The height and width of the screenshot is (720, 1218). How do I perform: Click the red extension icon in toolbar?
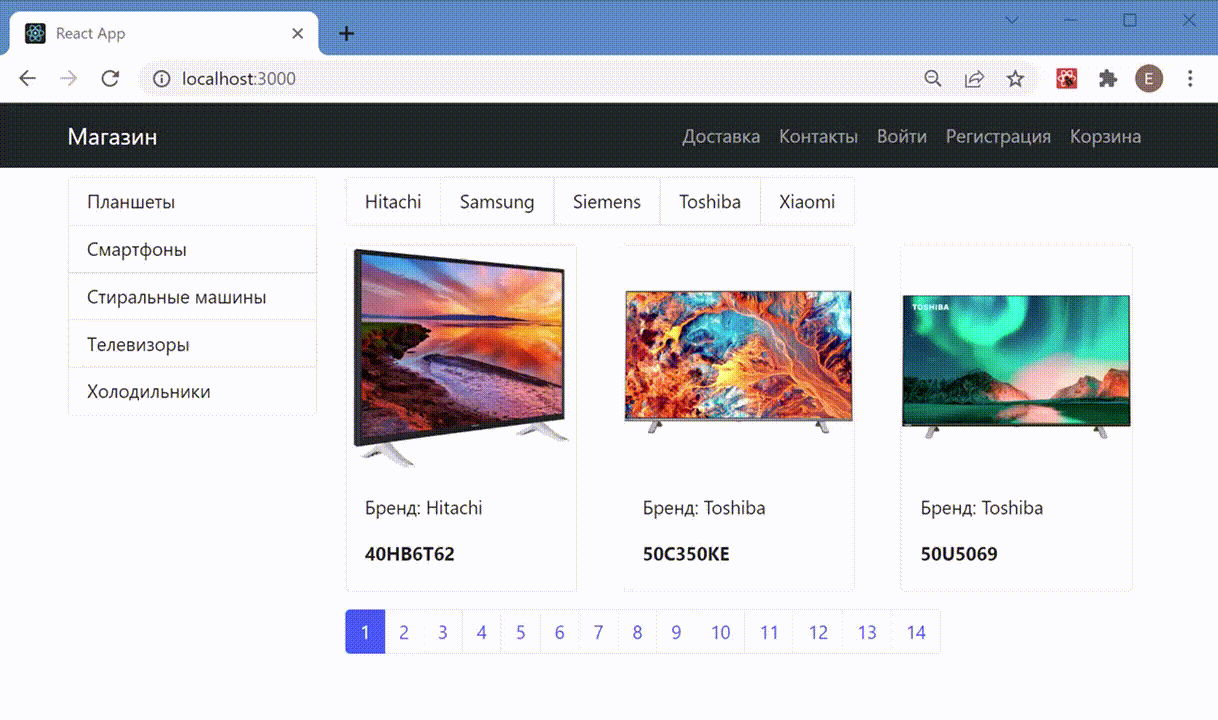[x=1067, y=79]
